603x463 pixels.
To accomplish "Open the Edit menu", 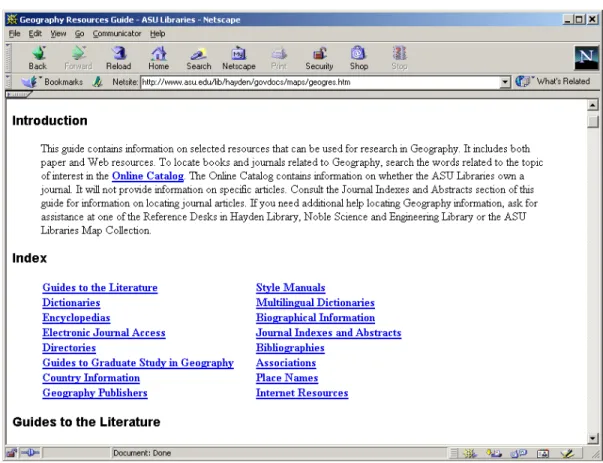I will coord(35,34).
